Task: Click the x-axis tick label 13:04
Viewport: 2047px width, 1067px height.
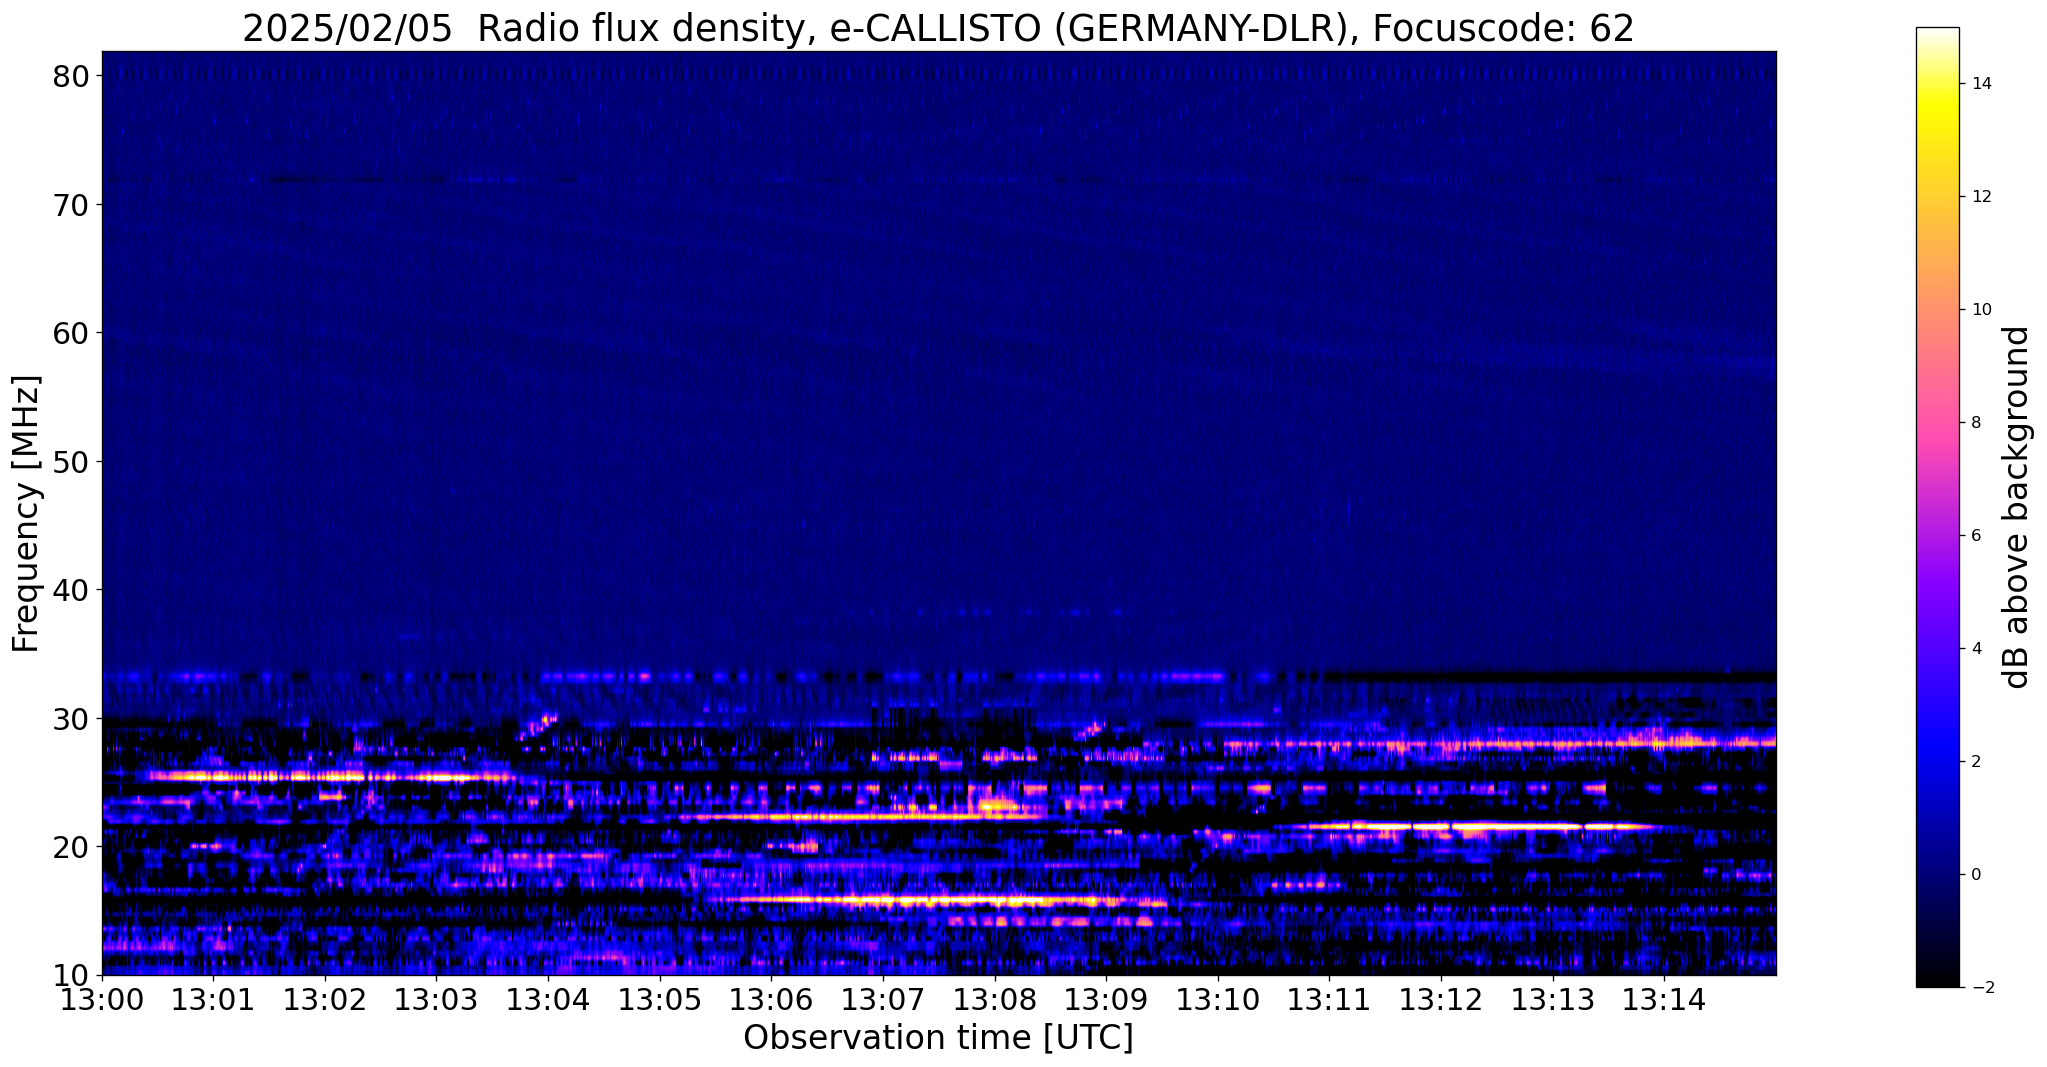Action: coord(548,999)
